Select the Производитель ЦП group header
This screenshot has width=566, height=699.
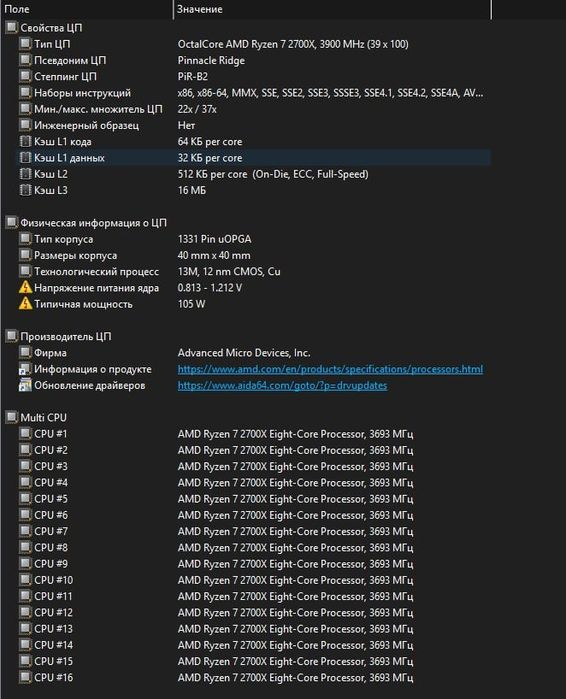(x=58, y=336)
